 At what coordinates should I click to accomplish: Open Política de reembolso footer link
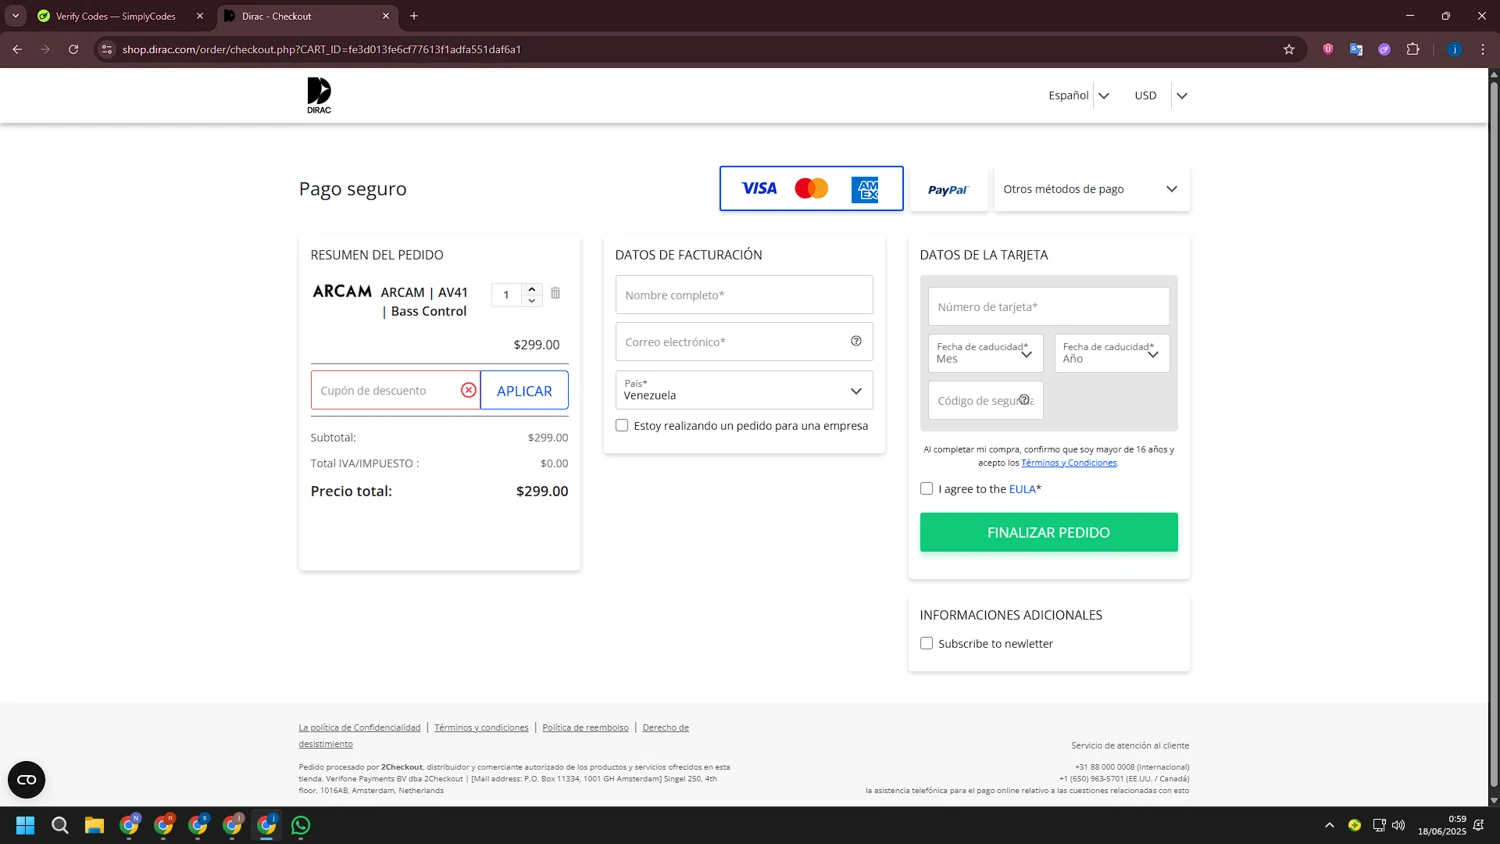585,727
